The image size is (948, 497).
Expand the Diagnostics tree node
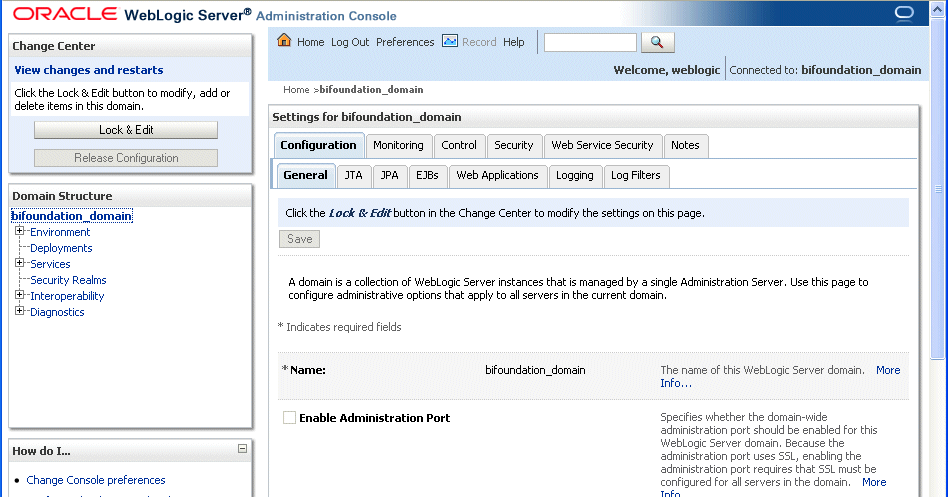pos(19,311)
